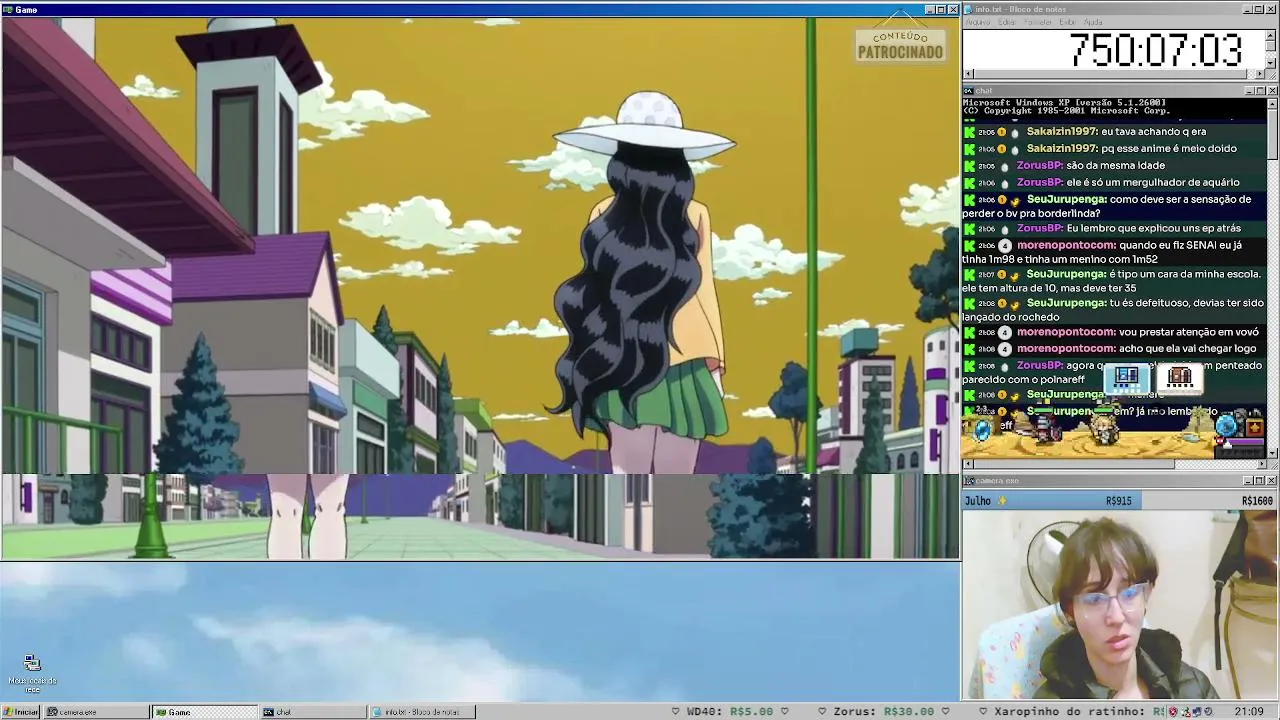
Task: Click morenopontocom's name on the 'quando eu fiz SENAI' message
Action: [1066, 246]
